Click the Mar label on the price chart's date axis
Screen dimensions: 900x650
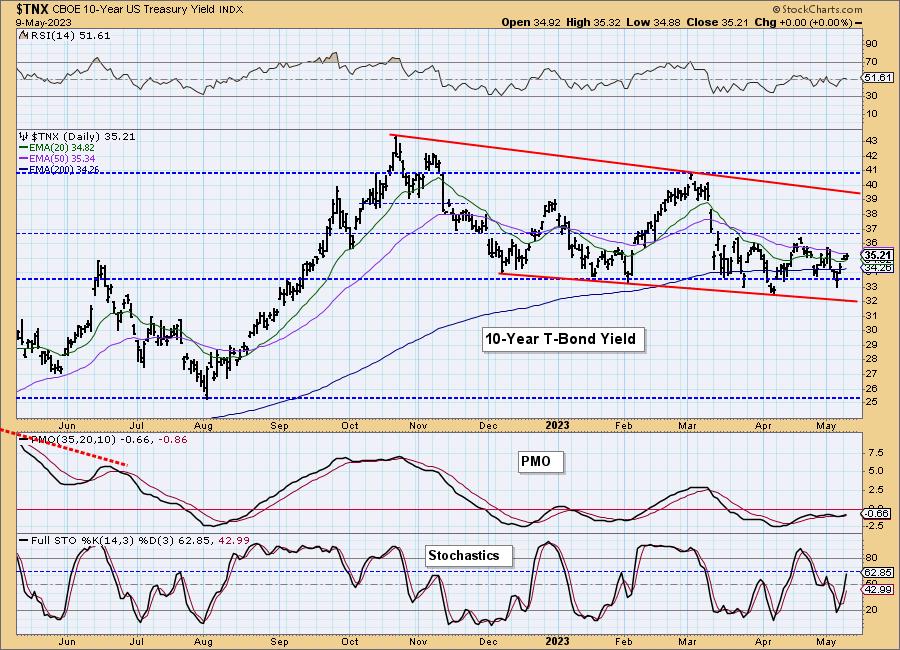click(x=687, y=425)
